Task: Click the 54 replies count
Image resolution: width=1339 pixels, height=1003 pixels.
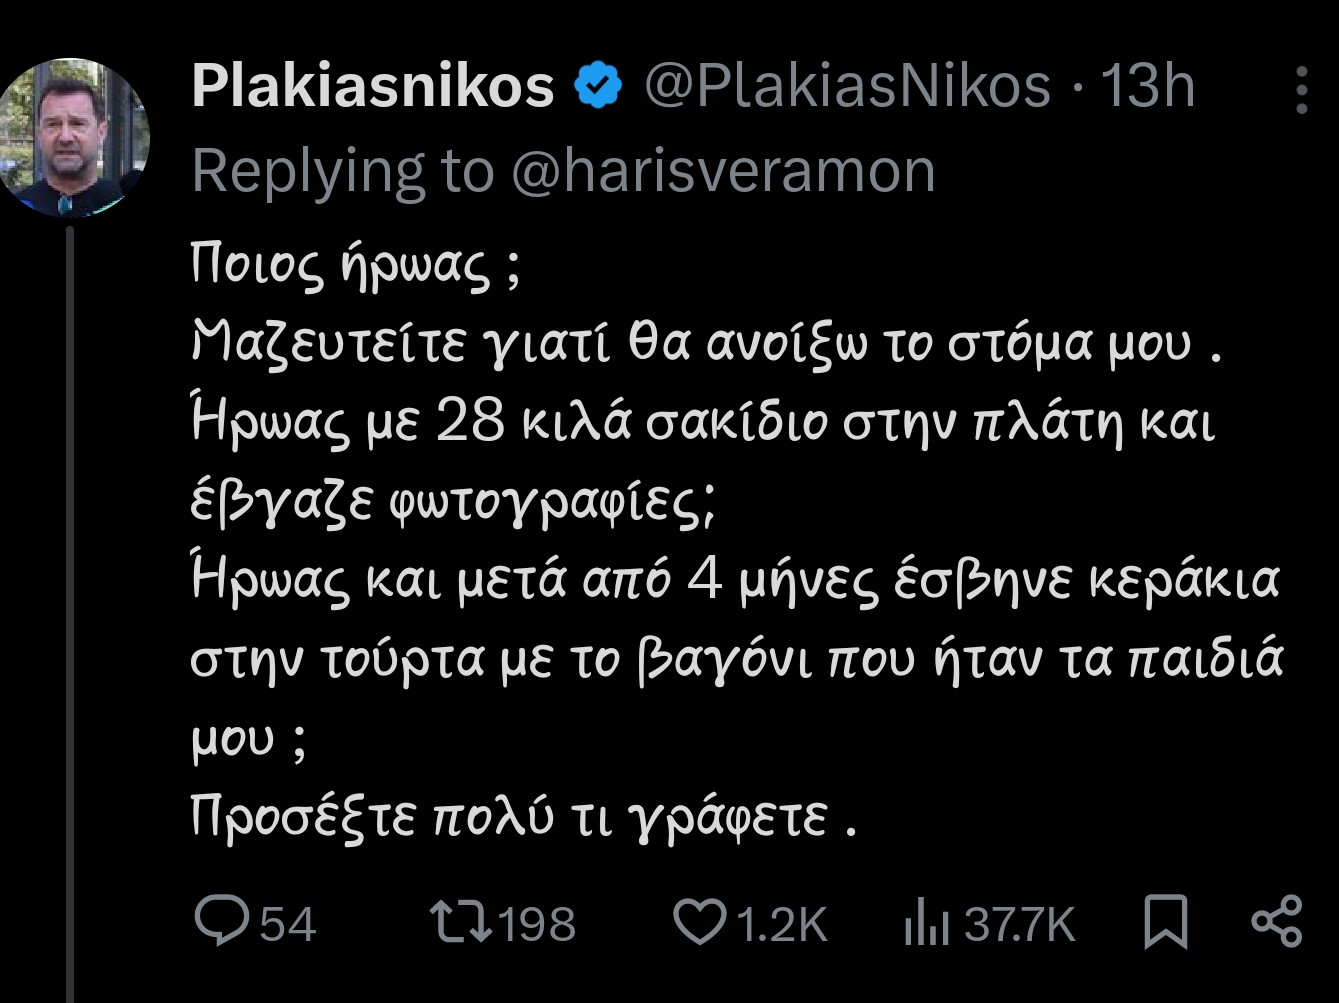Action: 288,924
